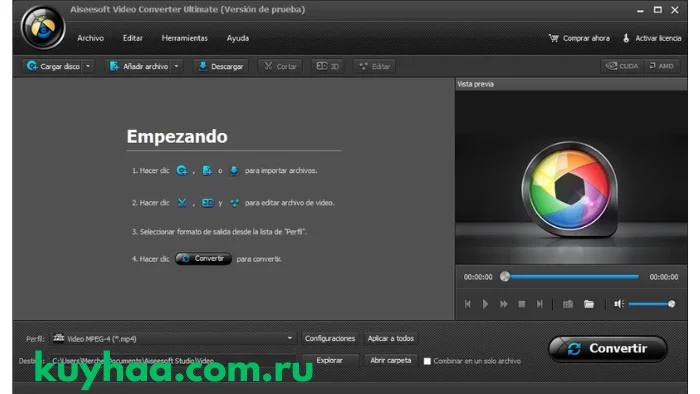This screenshot has height=394, width=700.
Task: Click scissors icon in step 2
Action: tap(182, 203)
